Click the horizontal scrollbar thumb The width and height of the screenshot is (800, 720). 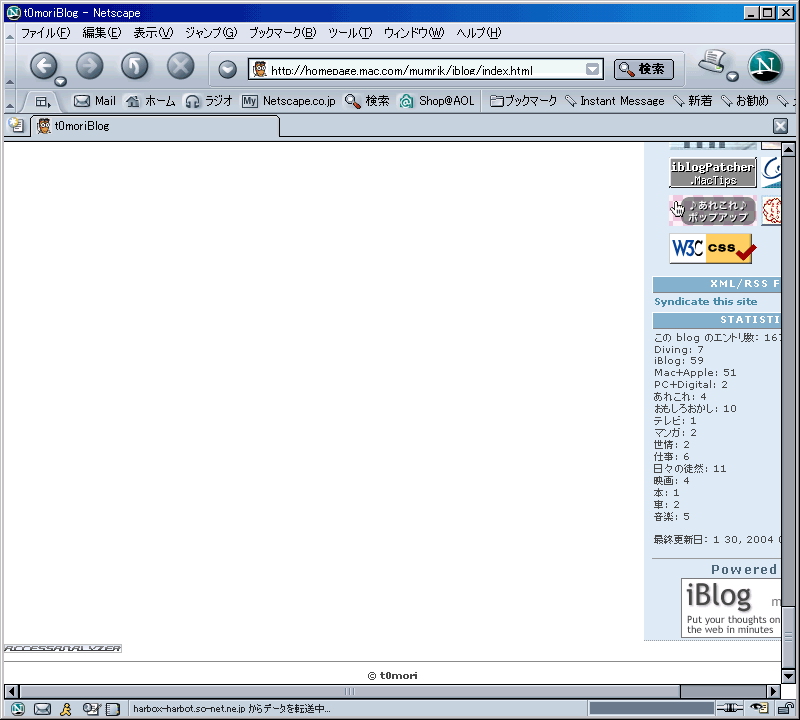click(350, 691)
